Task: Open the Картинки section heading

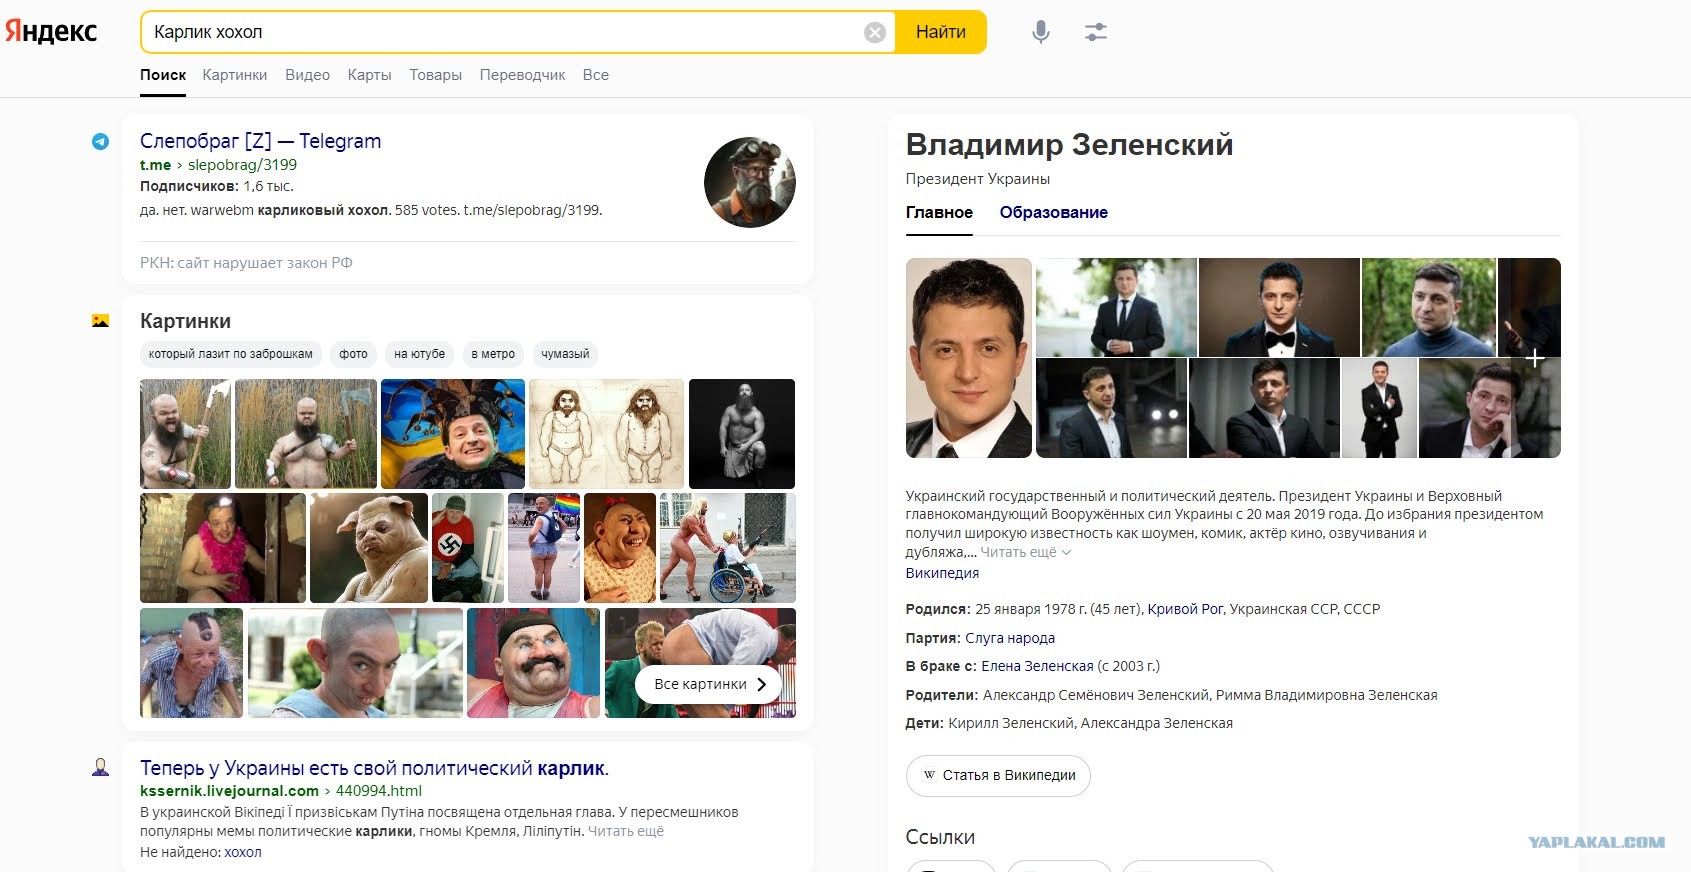Action: (185, 321)
